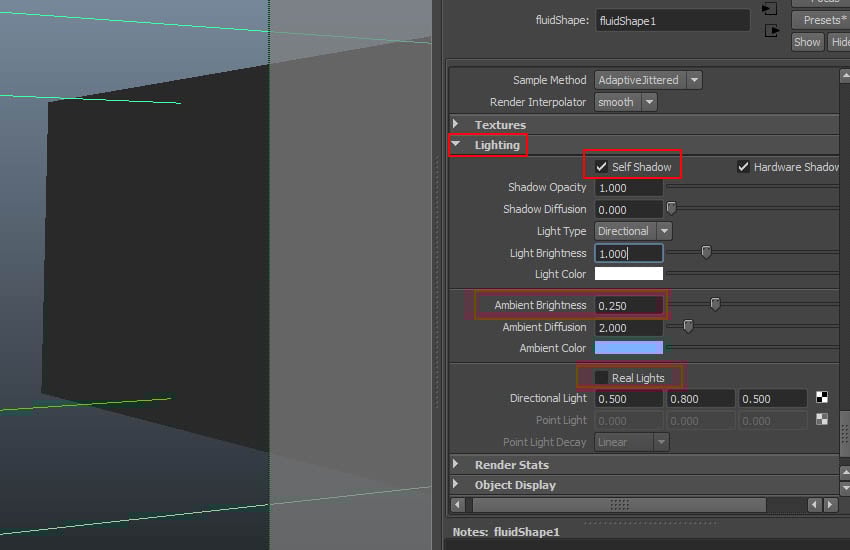Click the Ambient Brightness slider handle
The image size is (850, 550).
pyautogui.click(x=715, y=305)
